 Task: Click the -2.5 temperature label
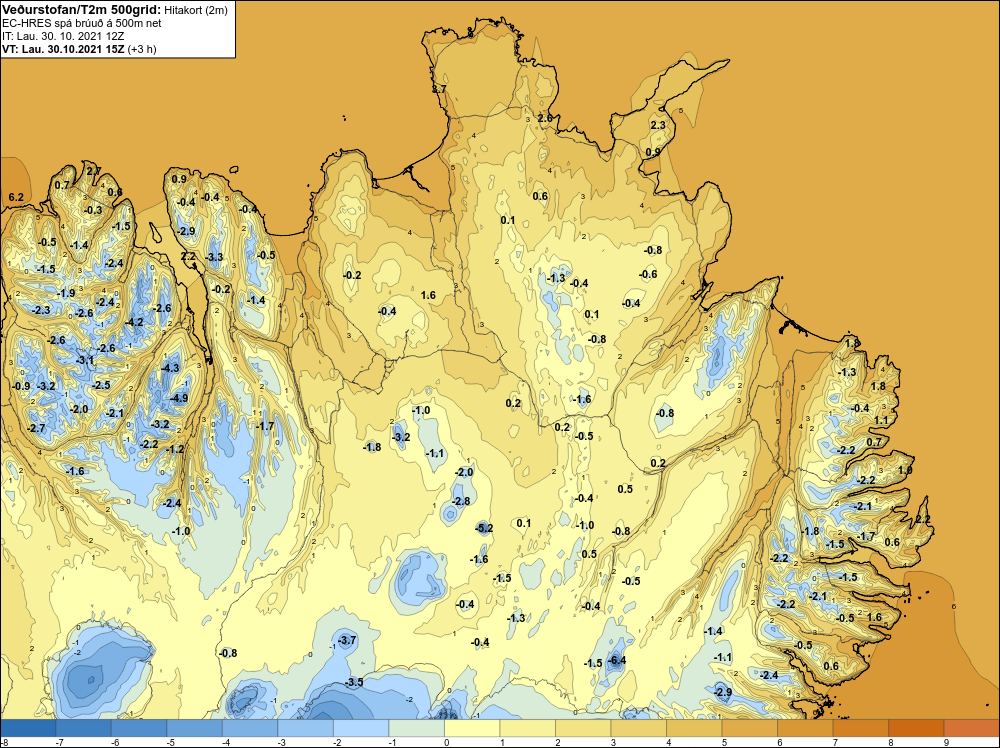click(x=101, y=385)
